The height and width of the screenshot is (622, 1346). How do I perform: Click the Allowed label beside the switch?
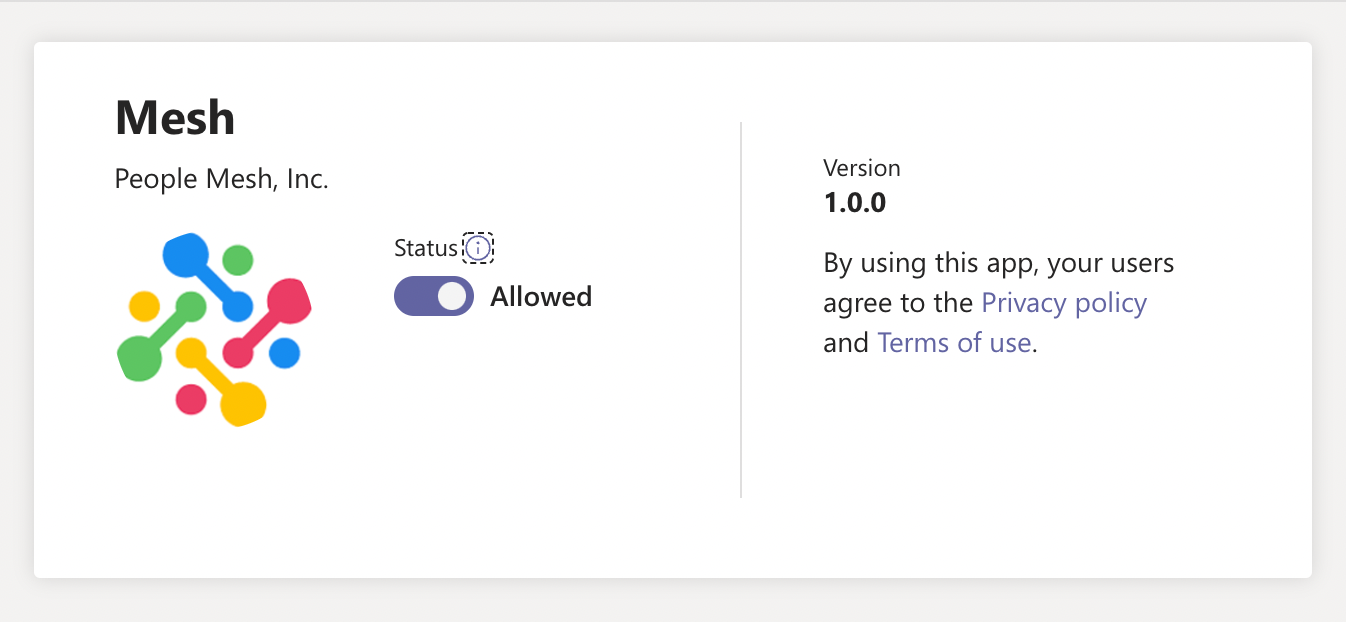541,297
